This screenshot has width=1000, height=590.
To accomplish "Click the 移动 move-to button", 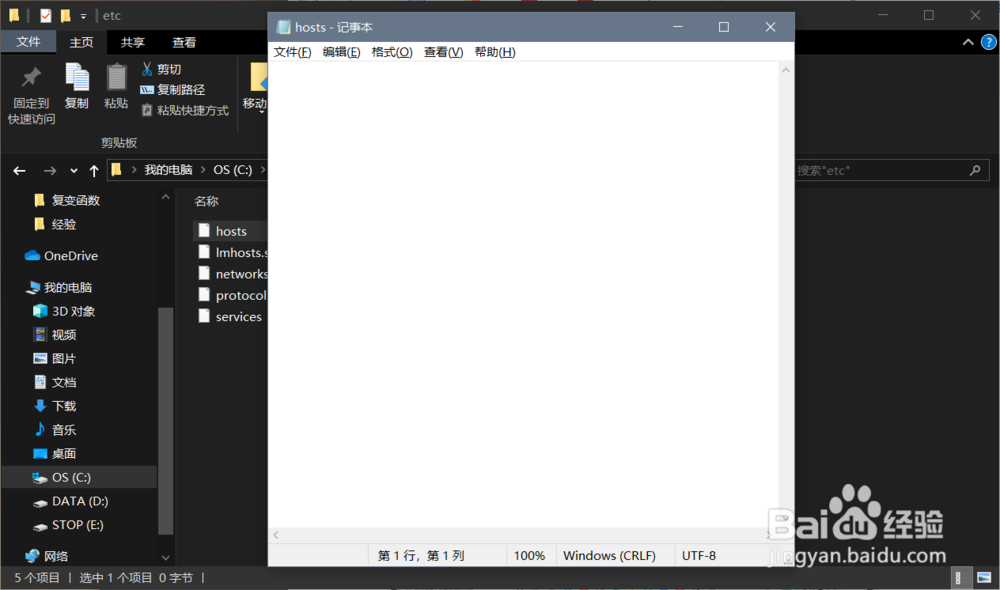I will 254,86.
